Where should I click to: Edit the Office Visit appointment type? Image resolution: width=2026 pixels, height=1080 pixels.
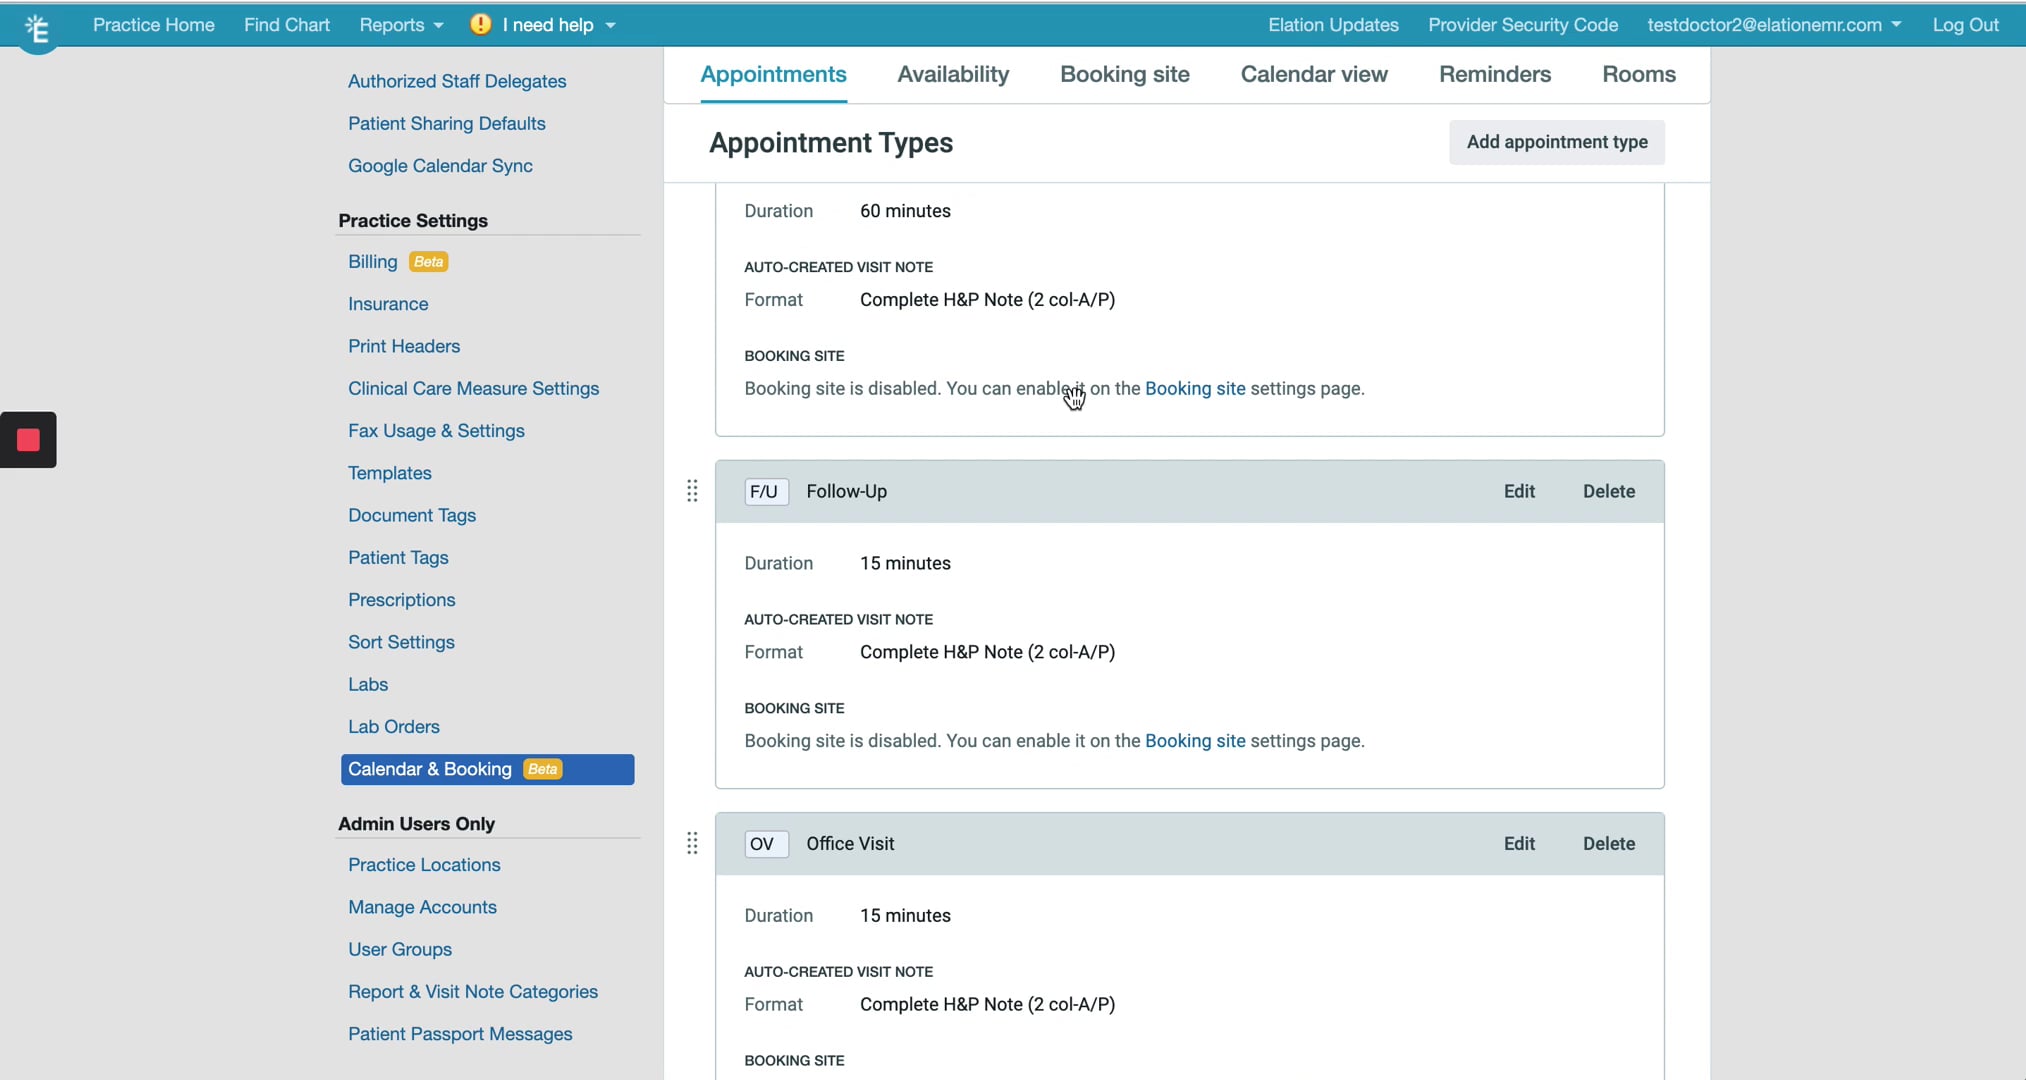tap(1519, 843)
